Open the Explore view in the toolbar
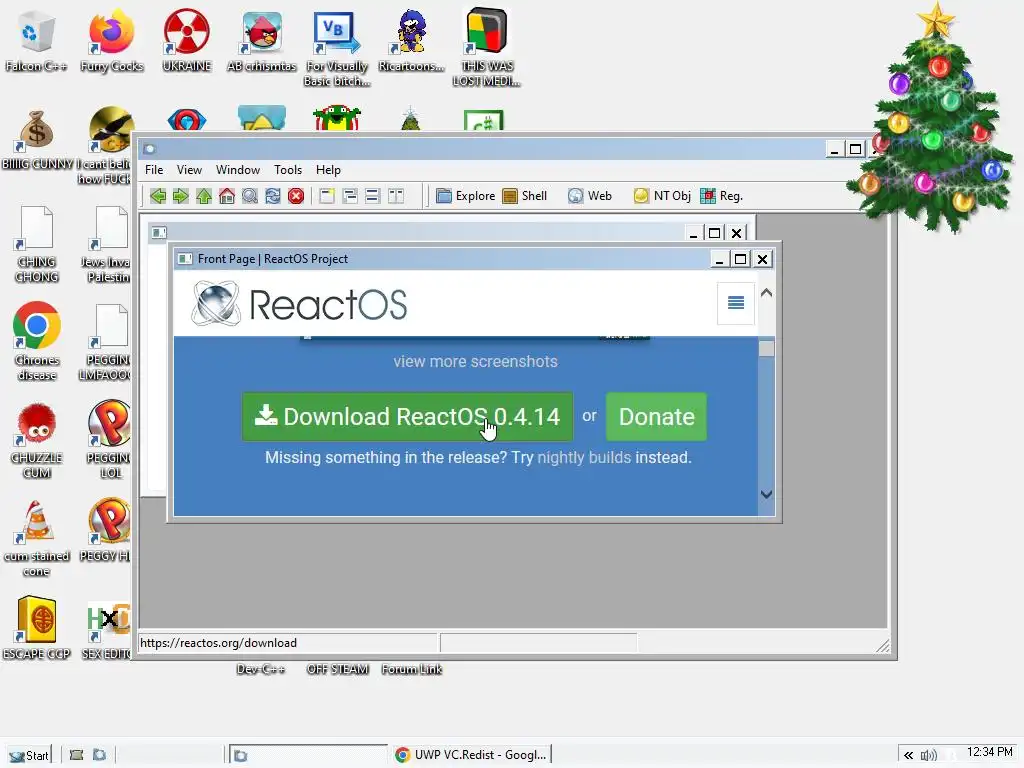The image size is (1024, 768). click(466, 196)
